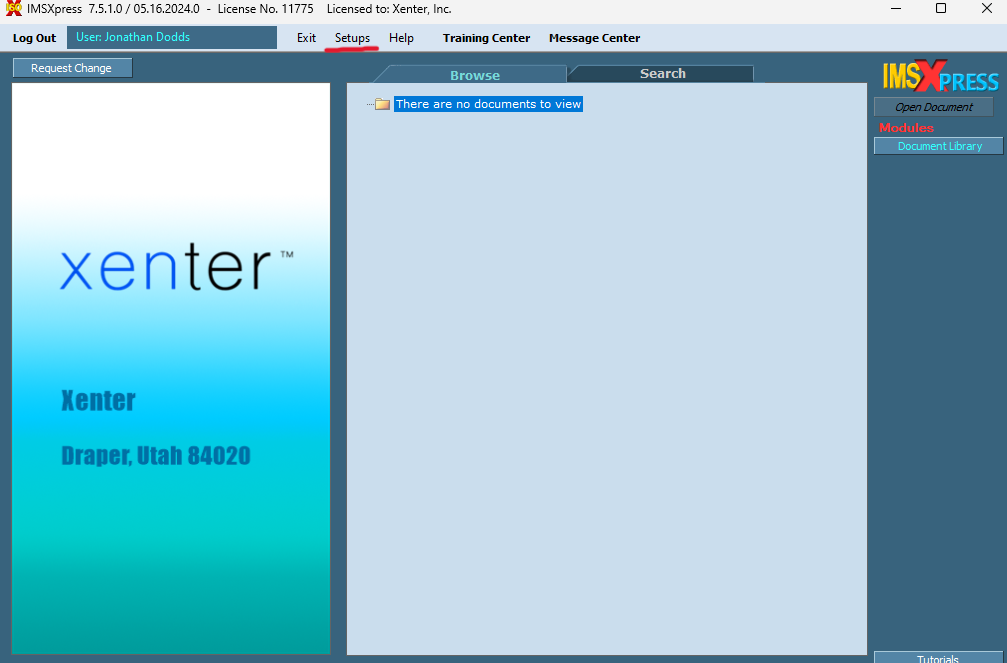Minimize the IMSXpress window
Image resolution: width=1007 pixels, height=663 pixels.
895,9
